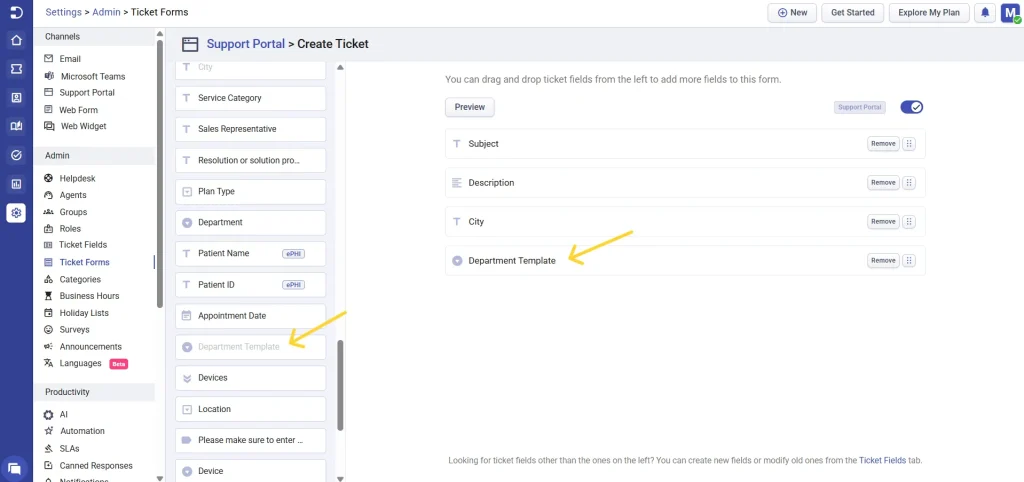Open the chat bubble icon at bottom left

point(16,467)
